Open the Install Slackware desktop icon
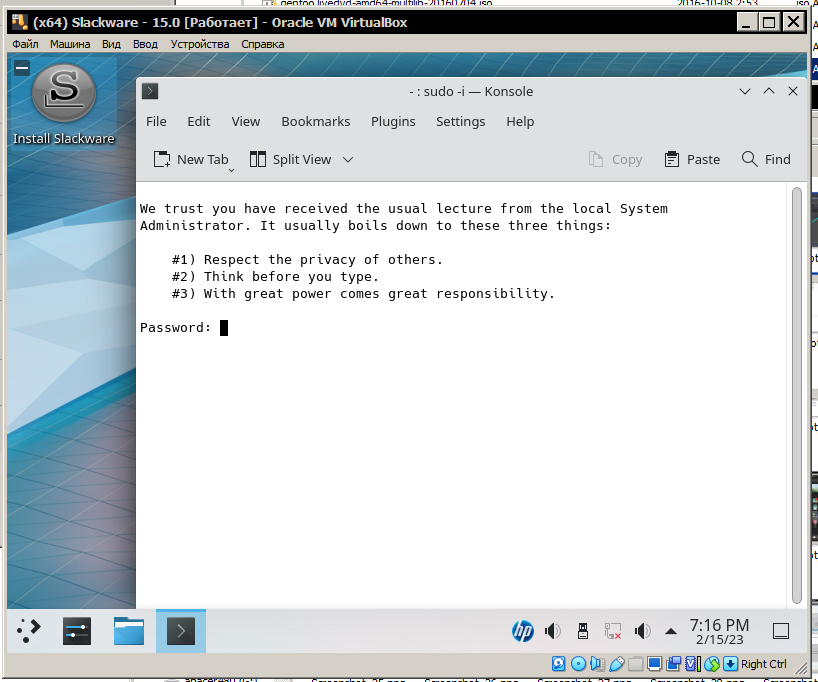The width and height of the screenshot is (818, 682). pos(64,104)
